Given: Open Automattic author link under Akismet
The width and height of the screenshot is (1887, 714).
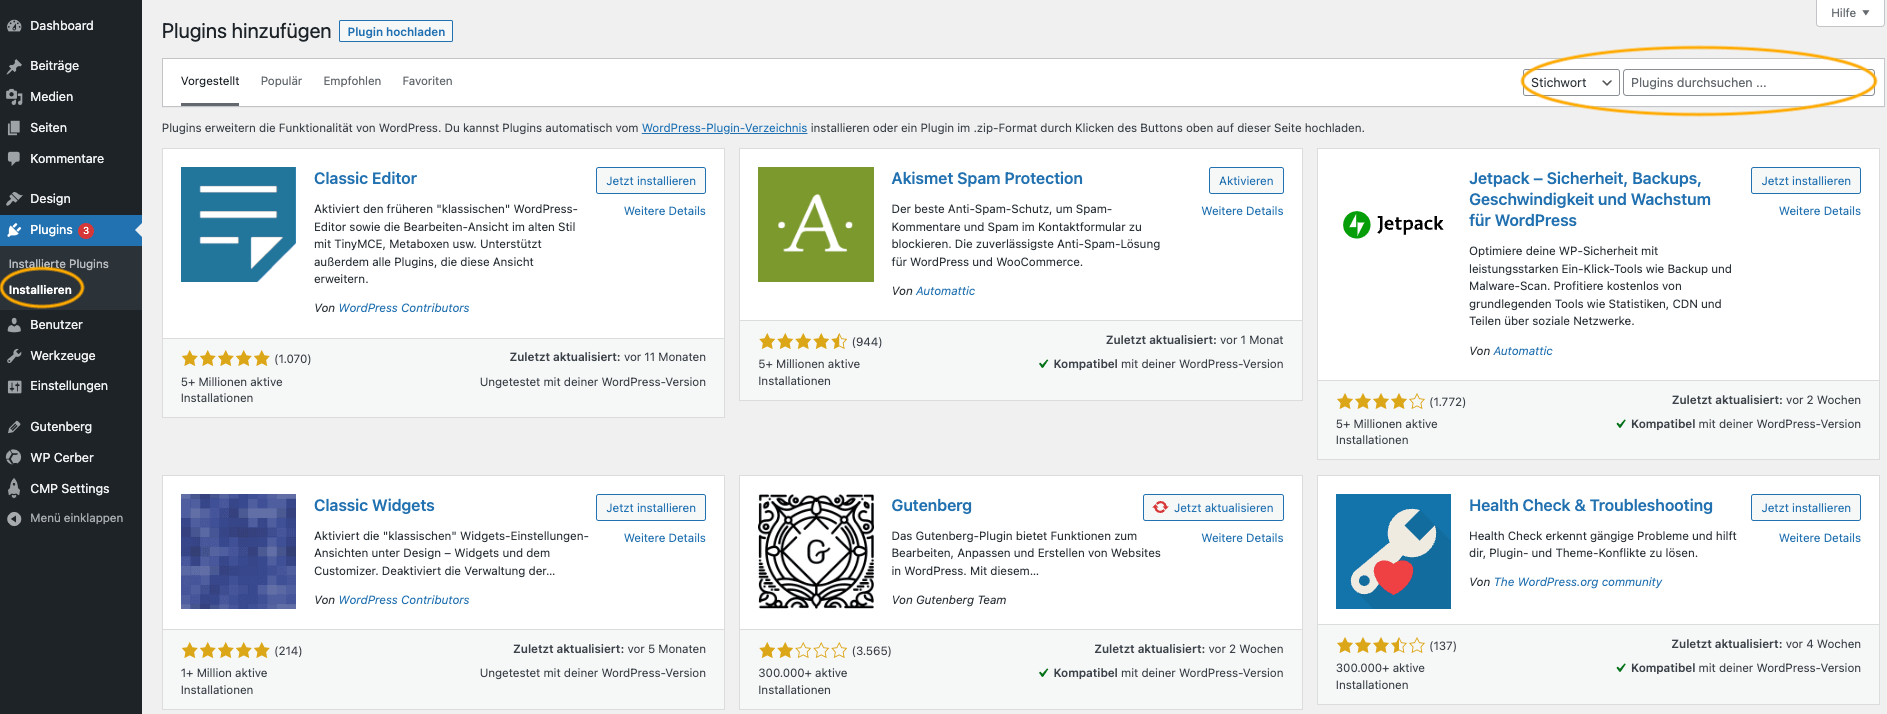Looking at the screenshot, I should point(945,291).
